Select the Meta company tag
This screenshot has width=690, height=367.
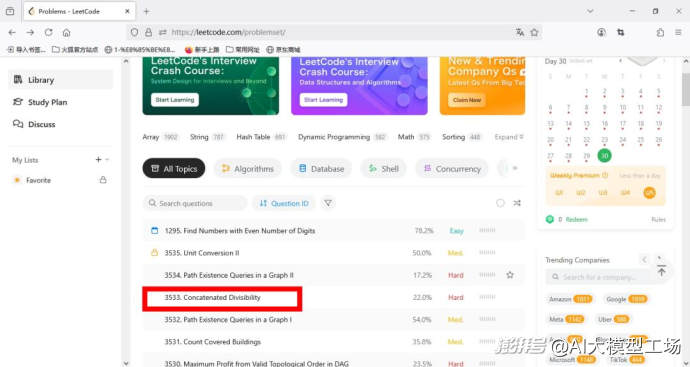pos(566,319)
